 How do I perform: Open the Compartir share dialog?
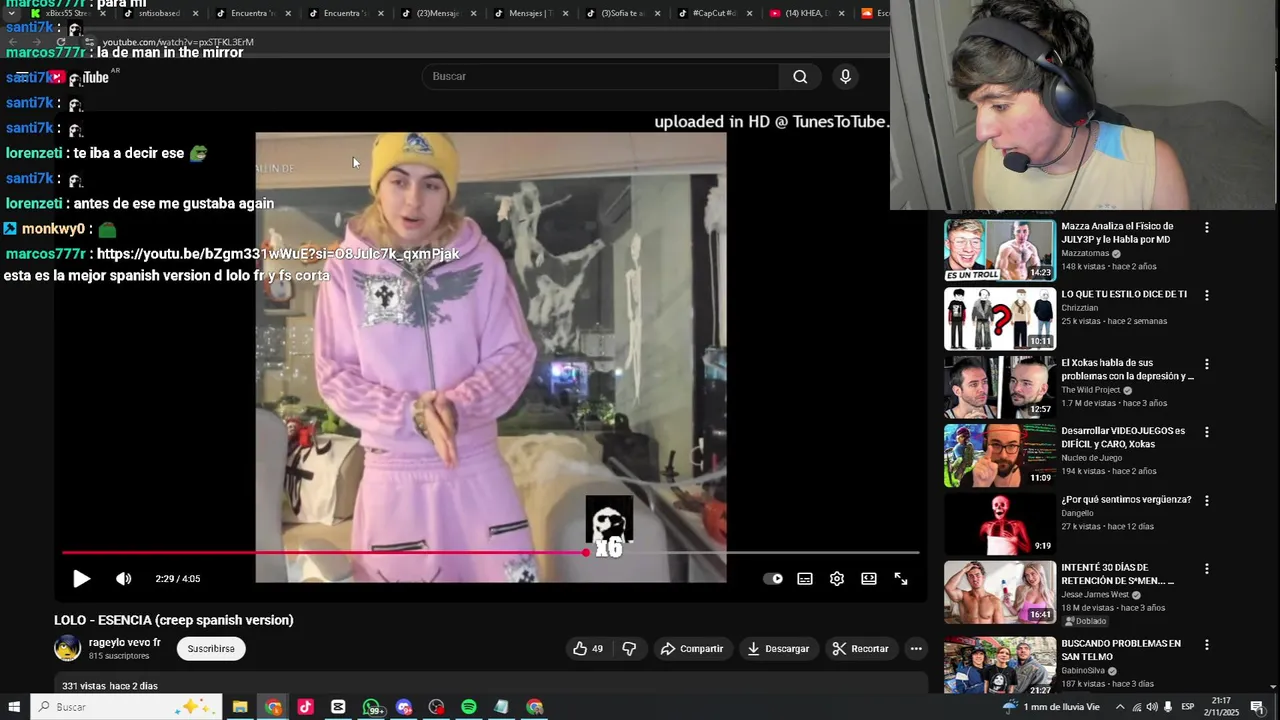(692, 649)
